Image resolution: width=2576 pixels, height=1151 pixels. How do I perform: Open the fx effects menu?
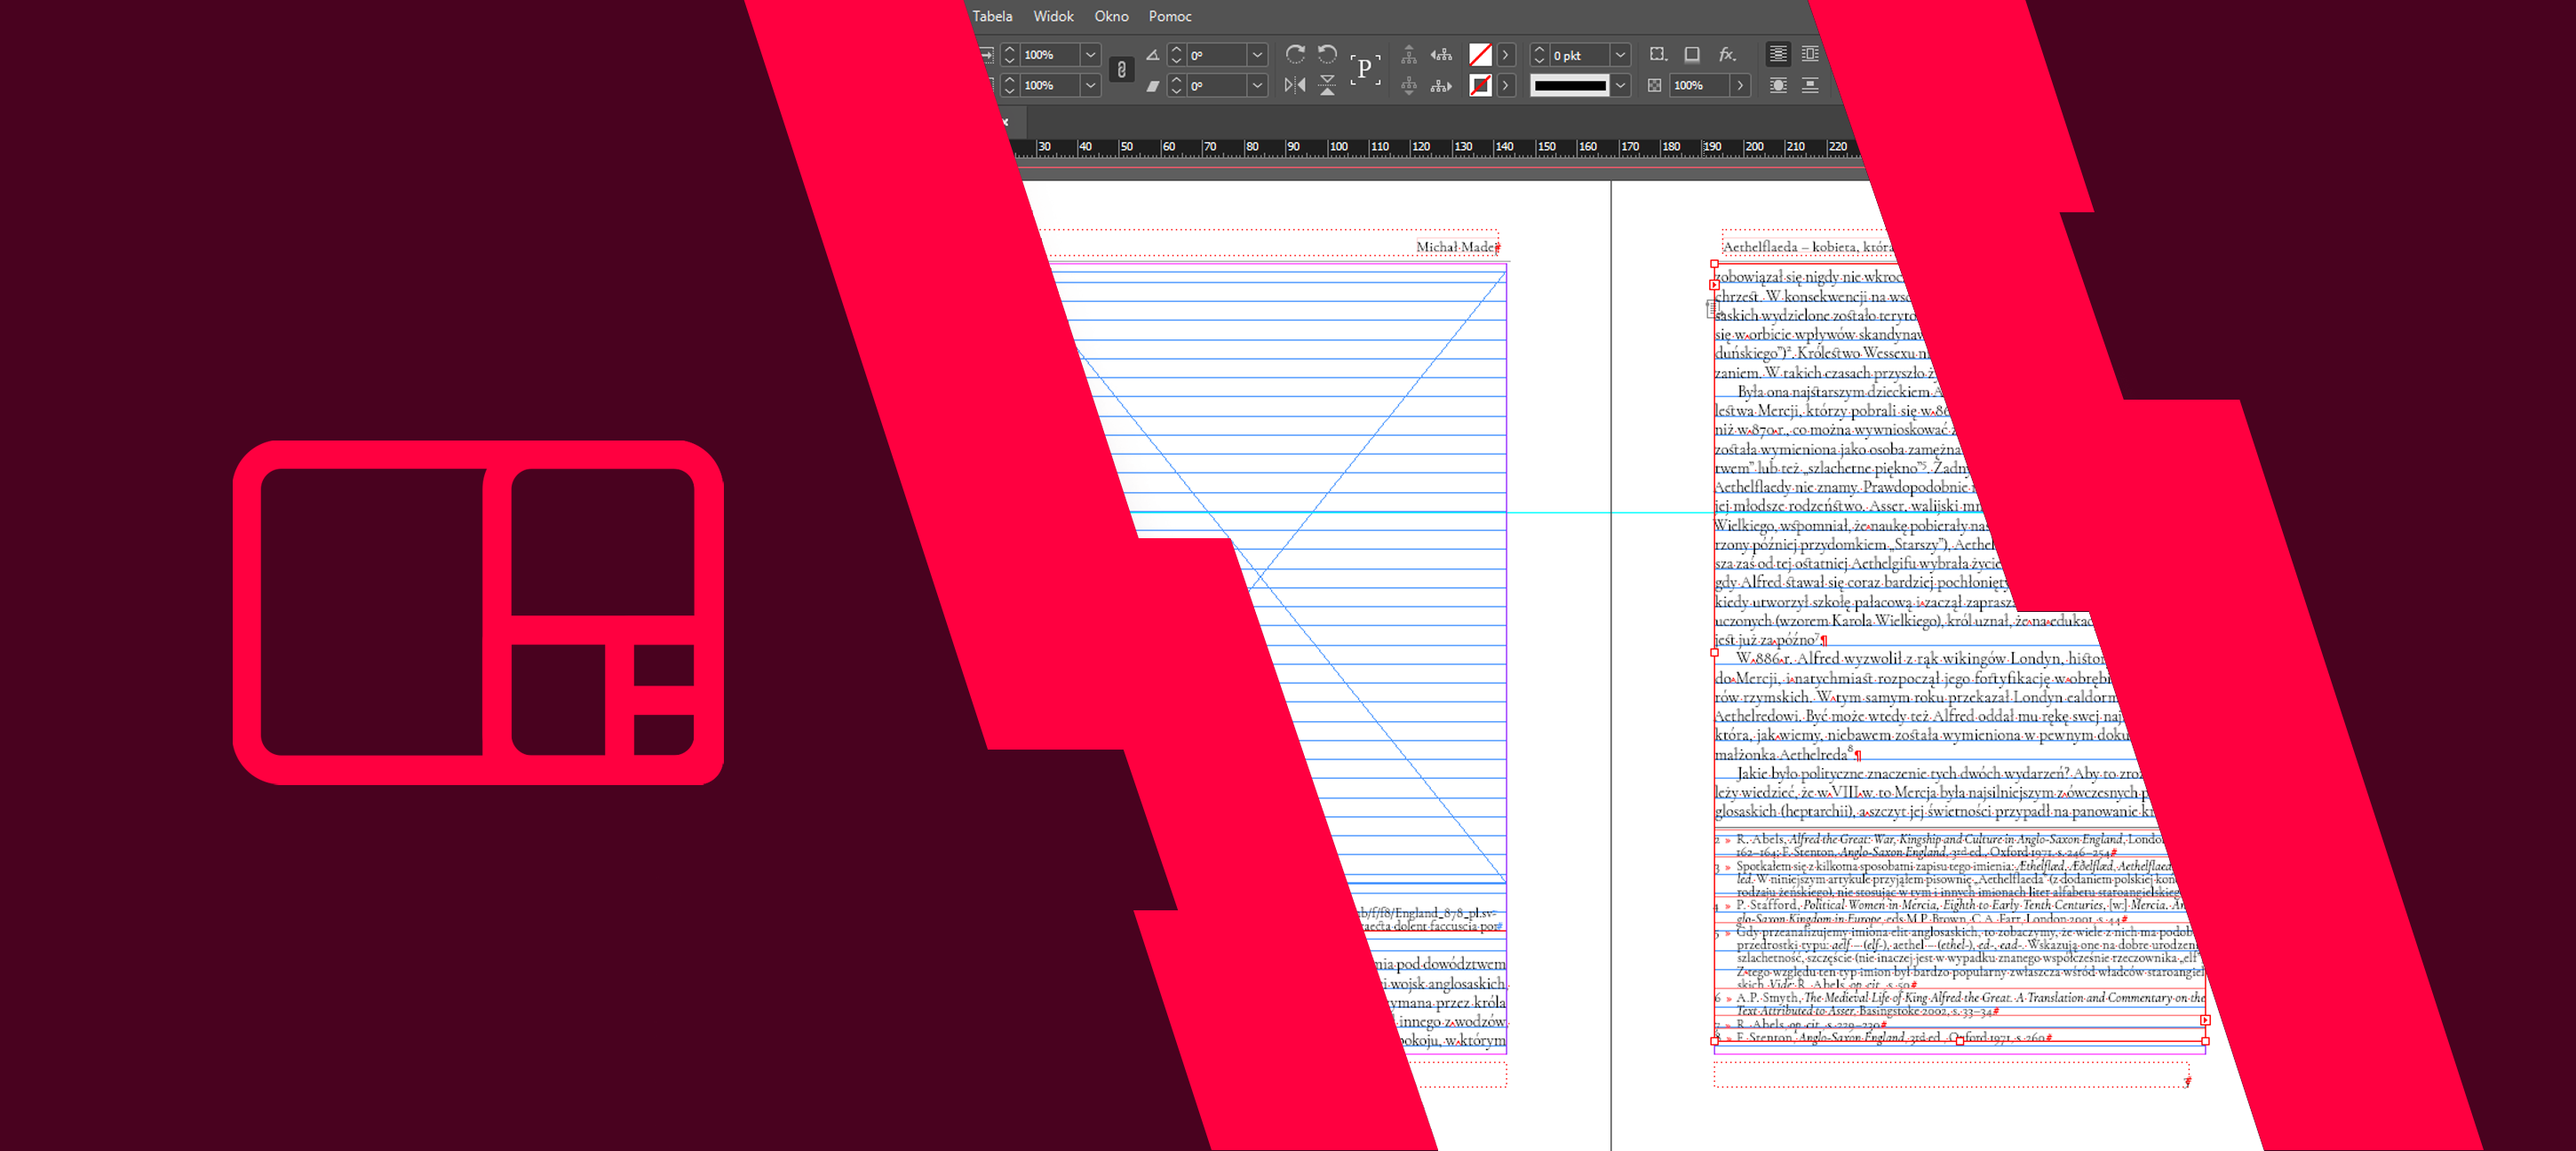[x=1727, y=54]
